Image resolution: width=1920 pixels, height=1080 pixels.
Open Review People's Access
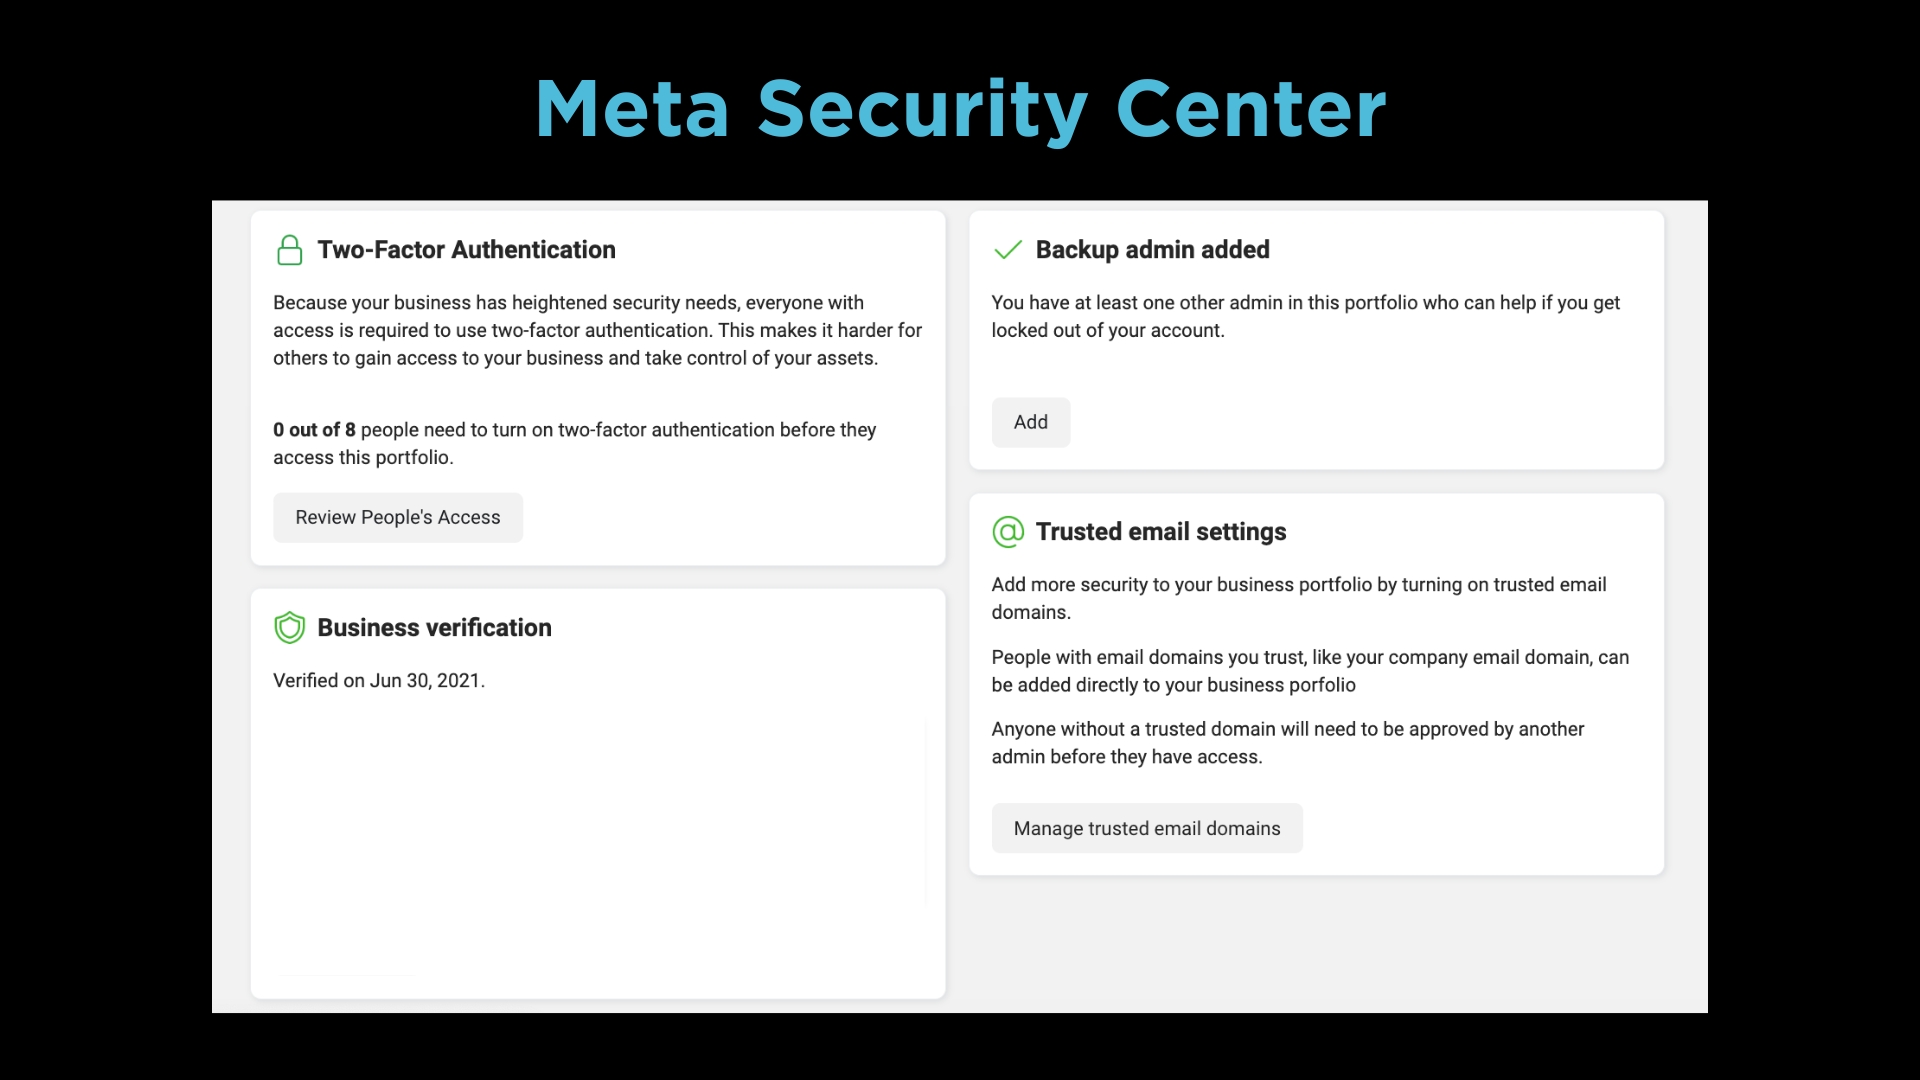coord(397,517)
